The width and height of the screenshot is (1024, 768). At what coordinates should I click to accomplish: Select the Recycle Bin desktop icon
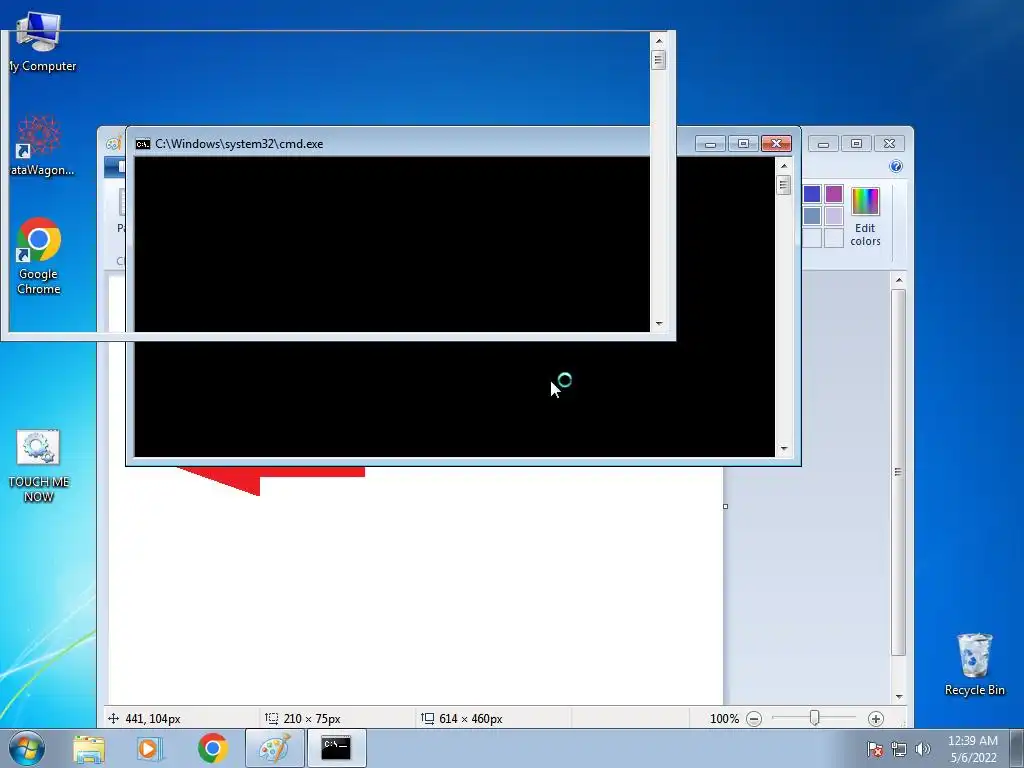pos(974,664)
